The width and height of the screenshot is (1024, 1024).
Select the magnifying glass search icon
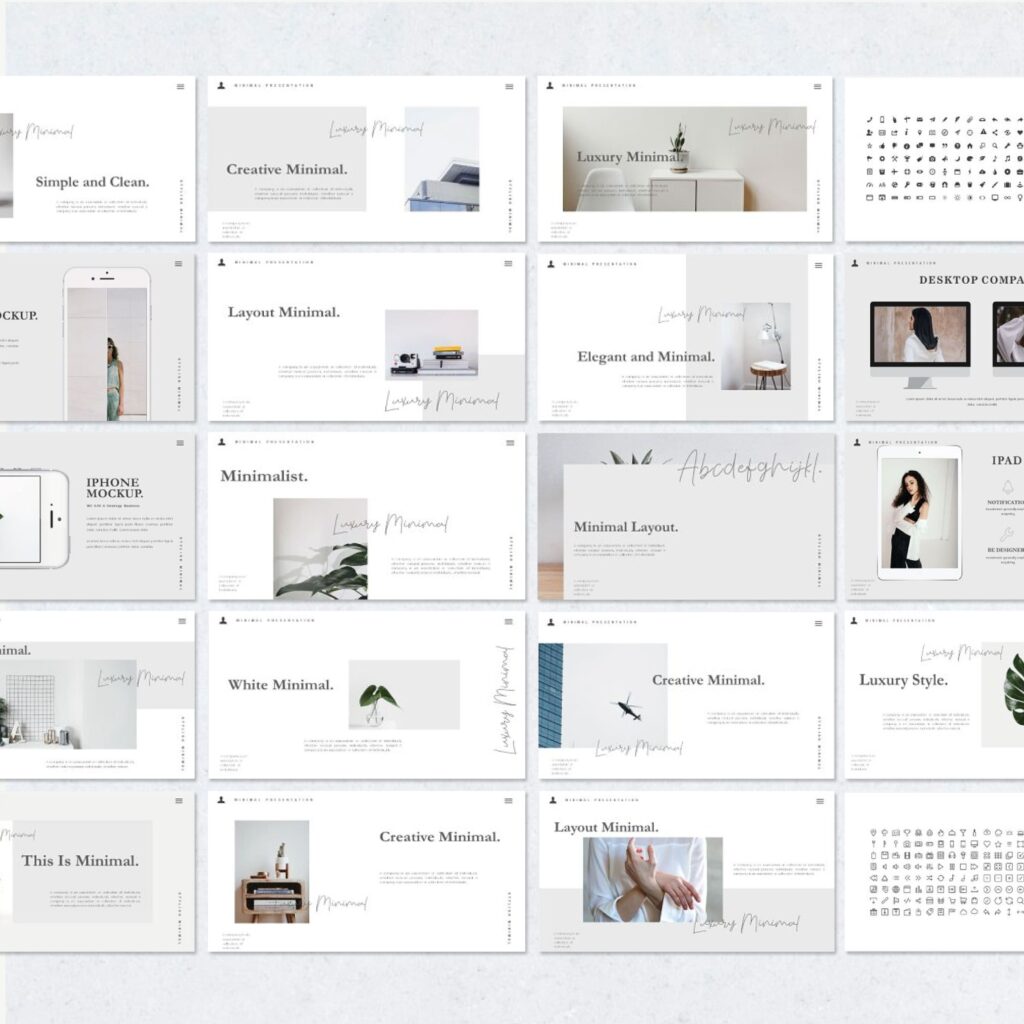[994, 146]
